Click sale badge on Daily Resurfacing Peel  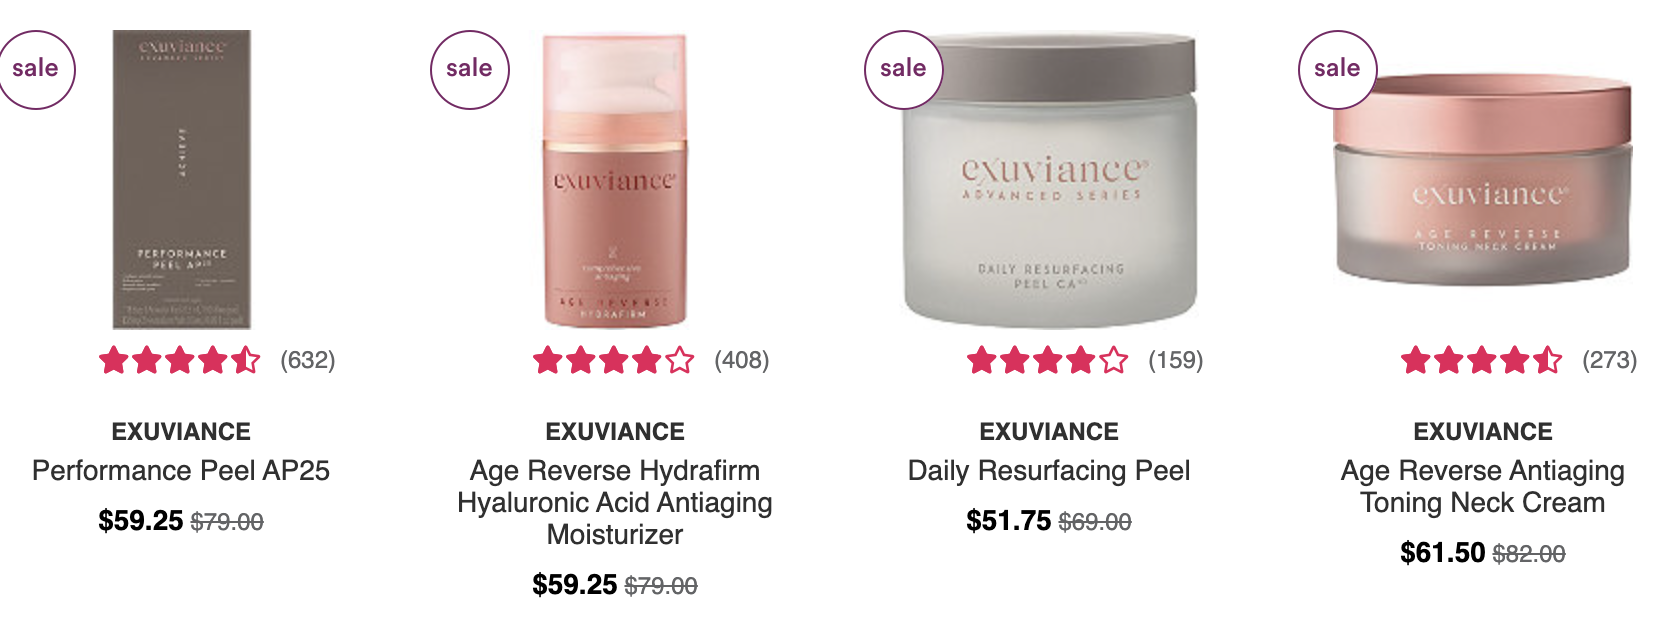click(903, 69)
